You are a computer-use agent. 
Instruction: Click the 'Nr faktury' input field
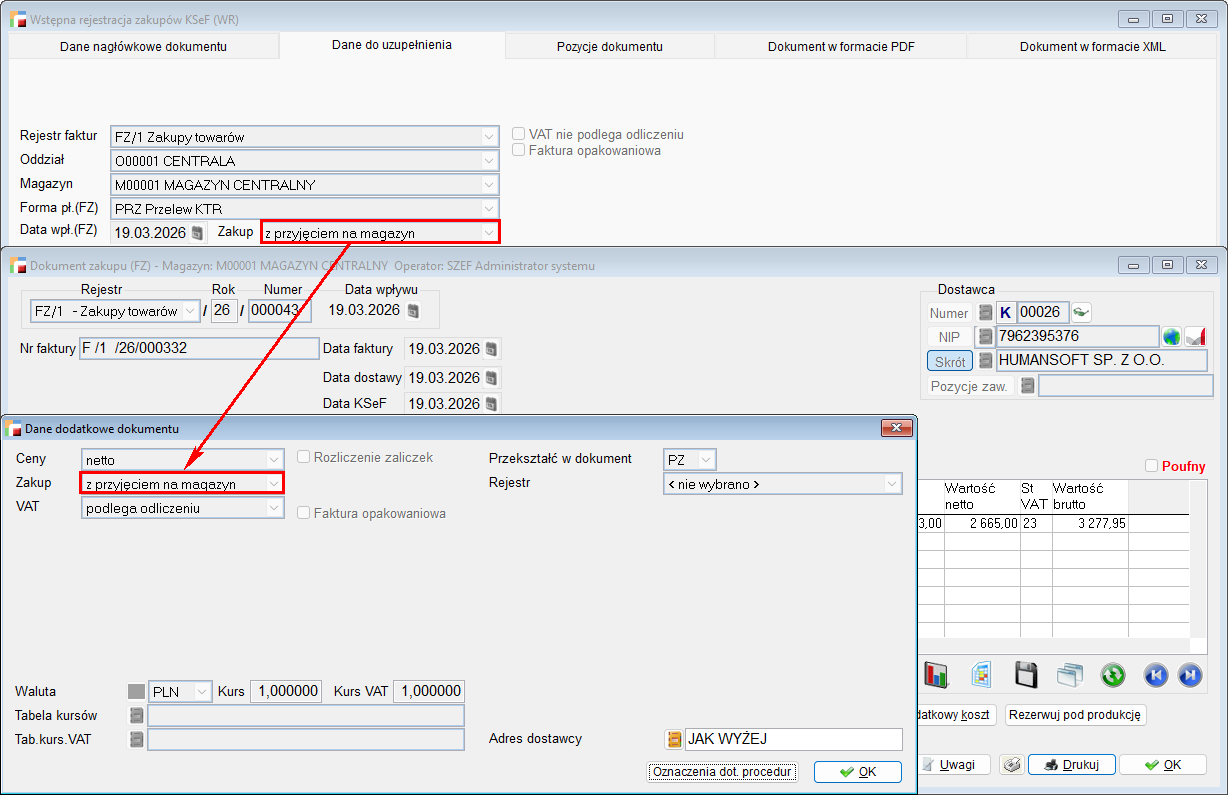199,349
